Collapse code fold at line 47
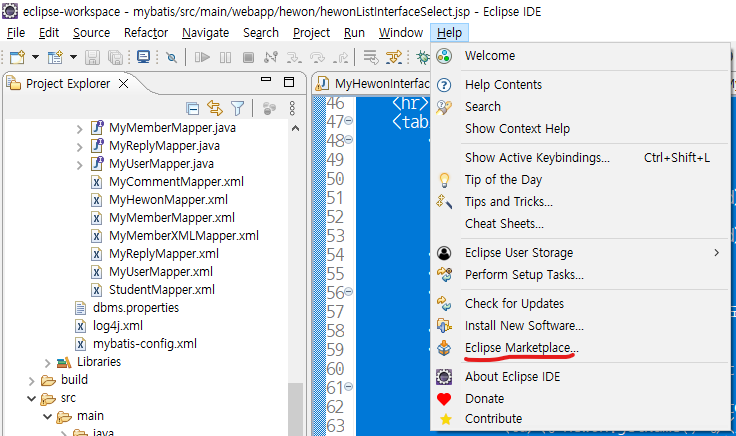Viewport: 736px width, 436px height. (349, 121)
